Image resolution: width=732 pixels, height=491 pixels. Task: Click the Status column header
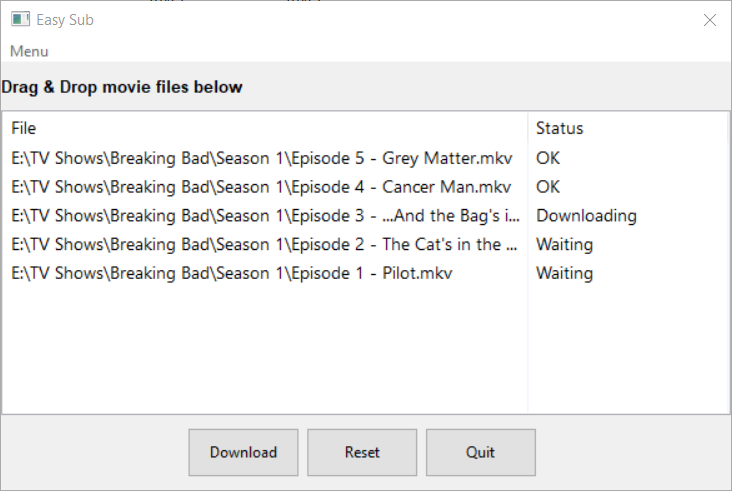point(559,128)
